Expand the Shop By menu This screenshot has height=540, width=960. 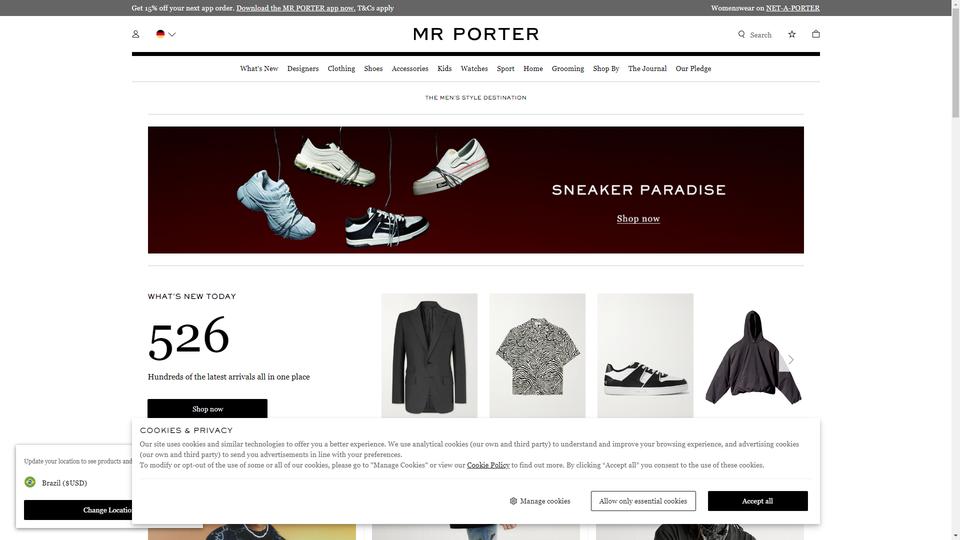(x=606, y=69)
